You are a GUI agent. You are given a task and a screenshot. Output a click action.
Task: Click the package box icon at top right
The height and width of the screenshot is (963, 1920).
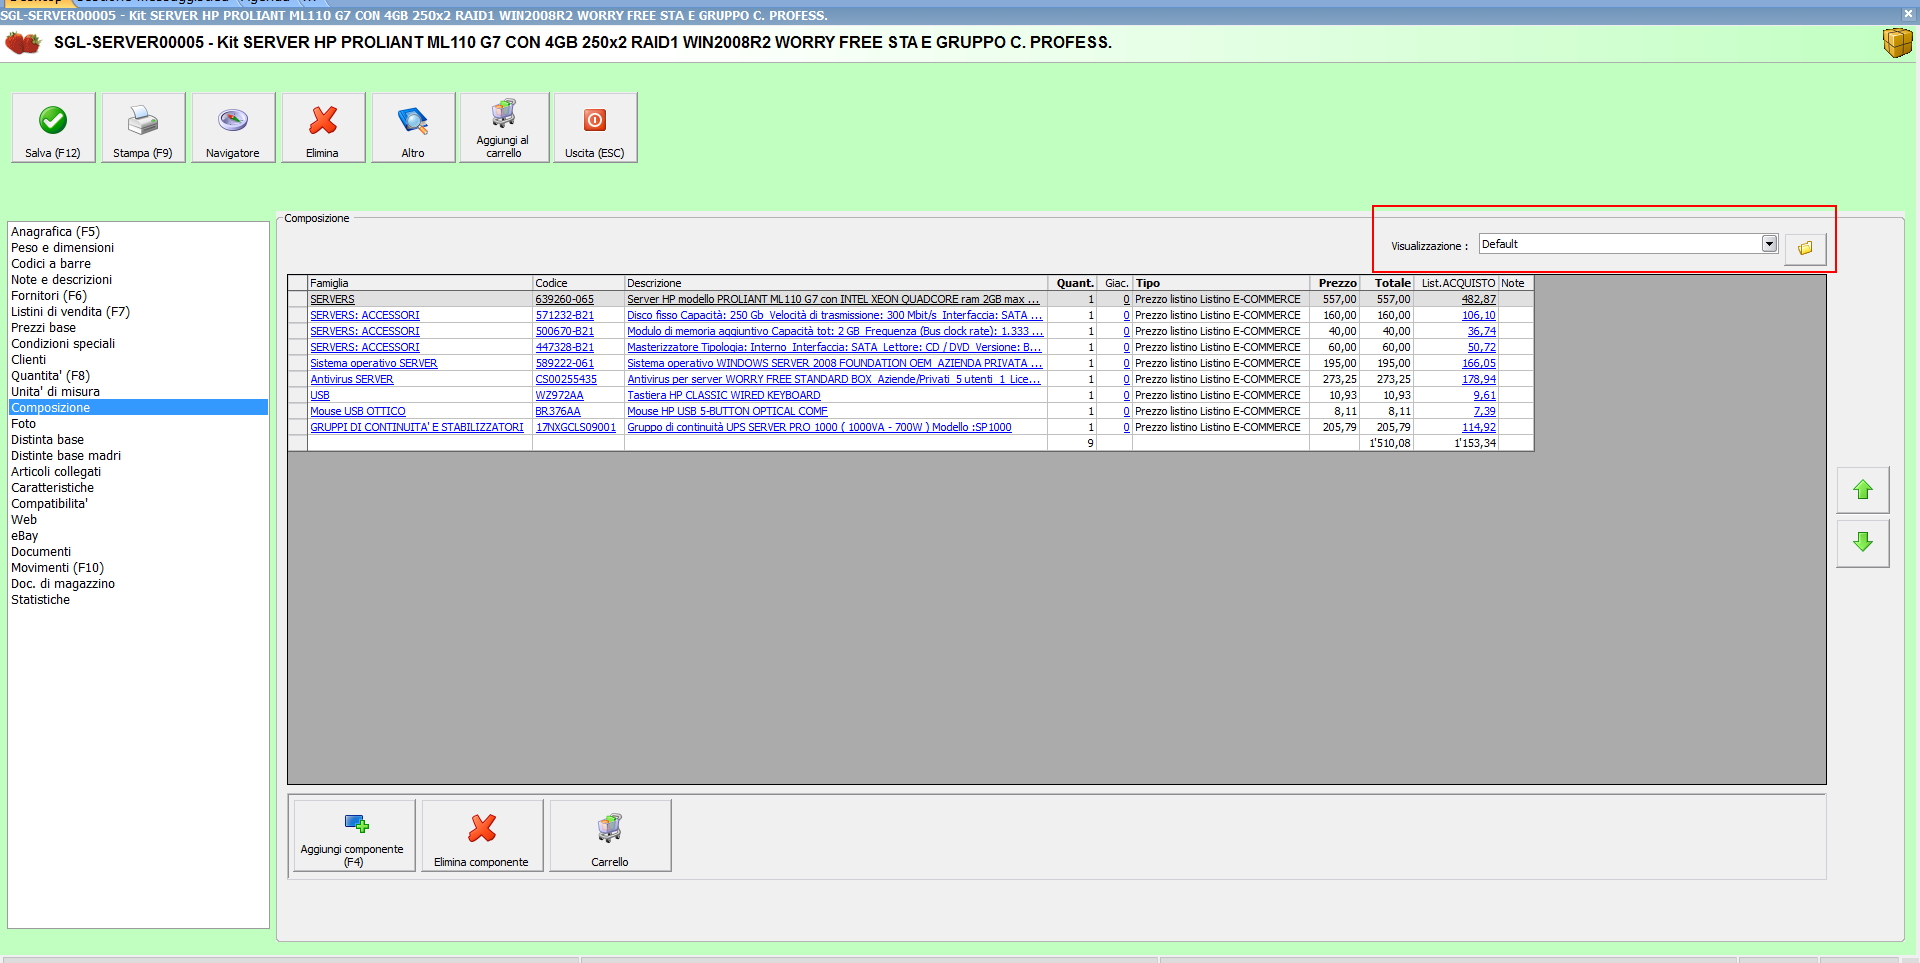pos(1897,42)
